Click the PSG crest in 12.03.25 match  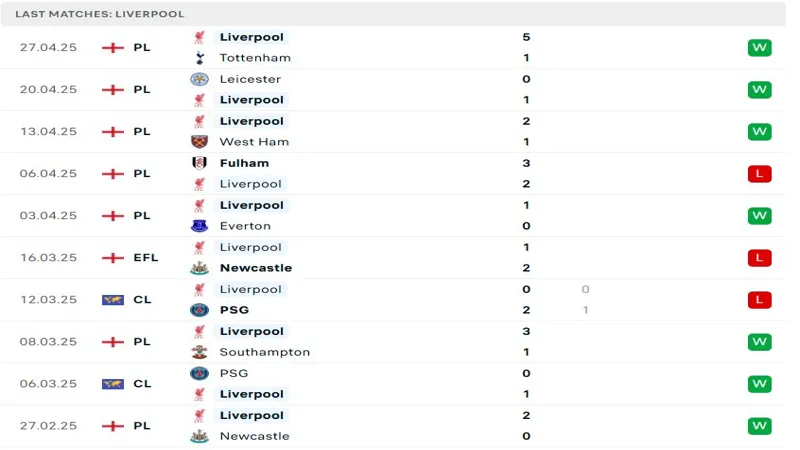coord(199,310)
